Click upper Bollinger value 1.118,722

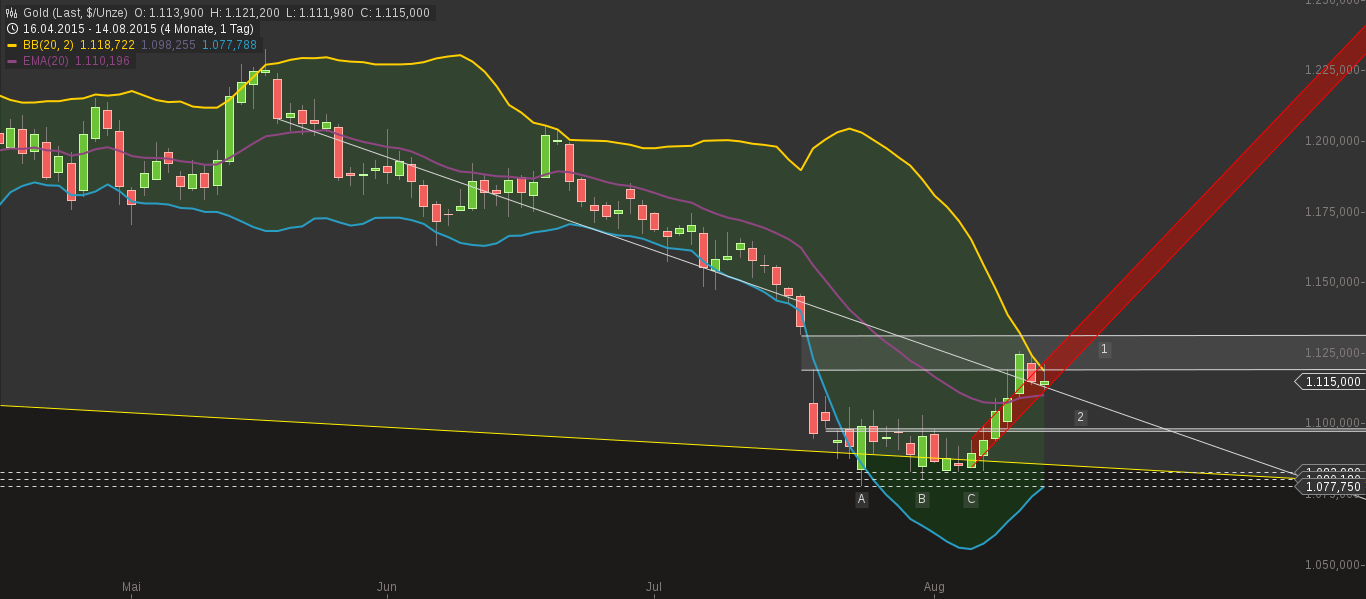[107, 45]
